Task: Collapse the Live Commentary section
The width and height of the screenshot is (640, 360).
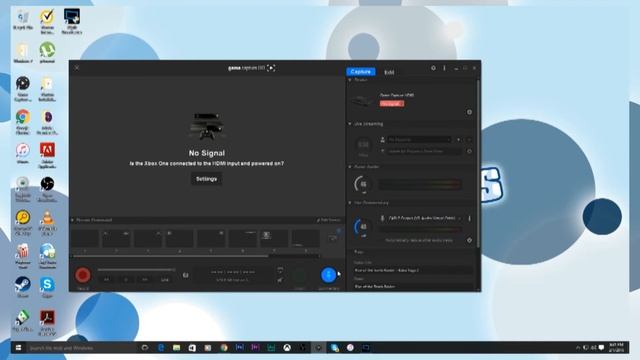Action: (x=350, y=203)
